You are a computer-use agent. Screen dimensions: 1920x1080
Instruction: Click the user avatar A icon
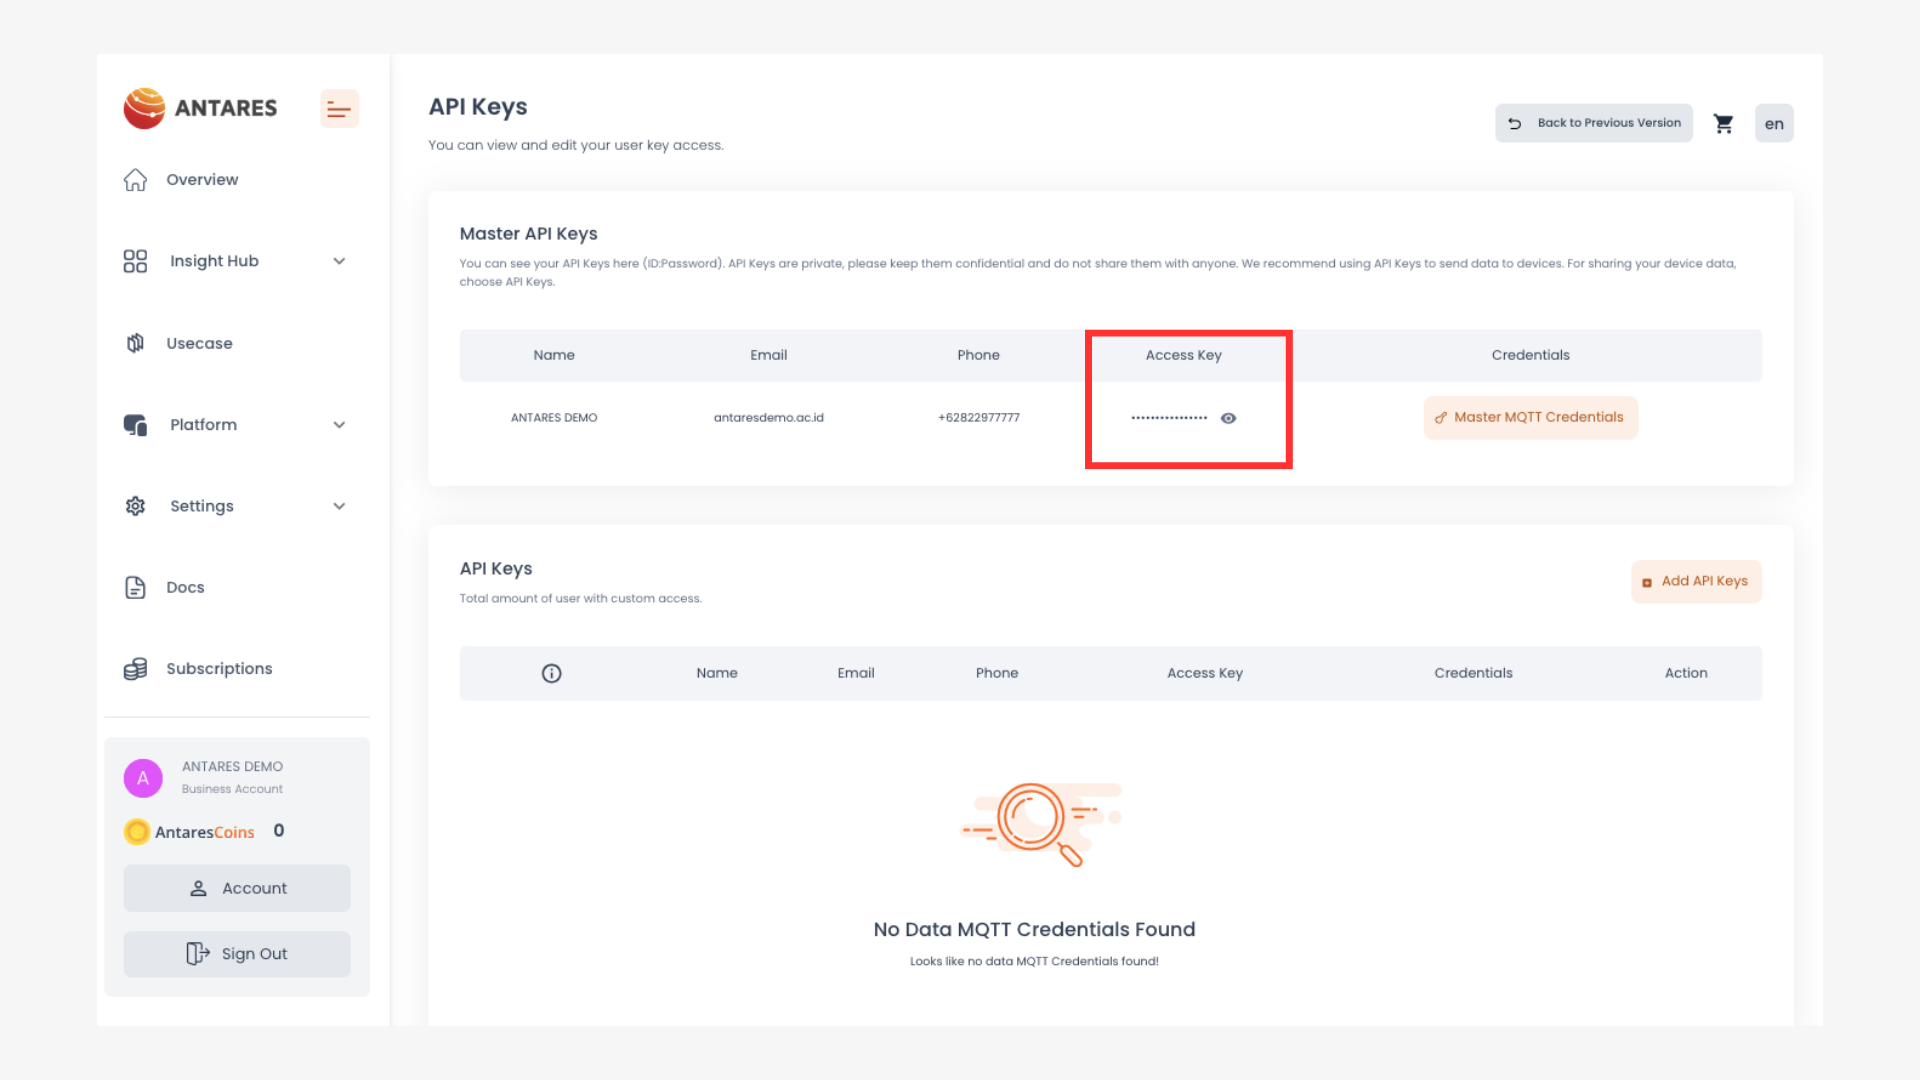143,778
